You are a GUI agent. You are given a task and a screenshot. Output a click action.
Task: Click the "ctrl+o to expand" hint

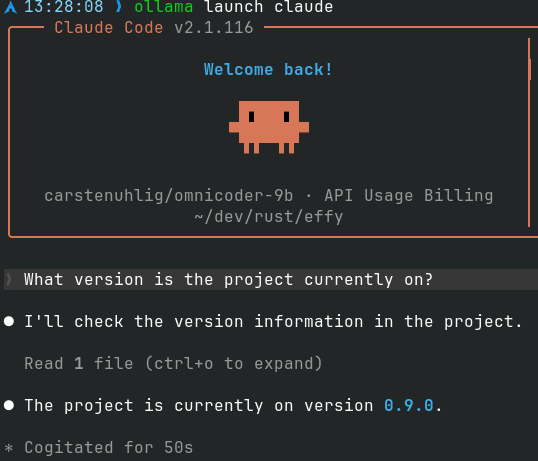(x=234, y=363)
